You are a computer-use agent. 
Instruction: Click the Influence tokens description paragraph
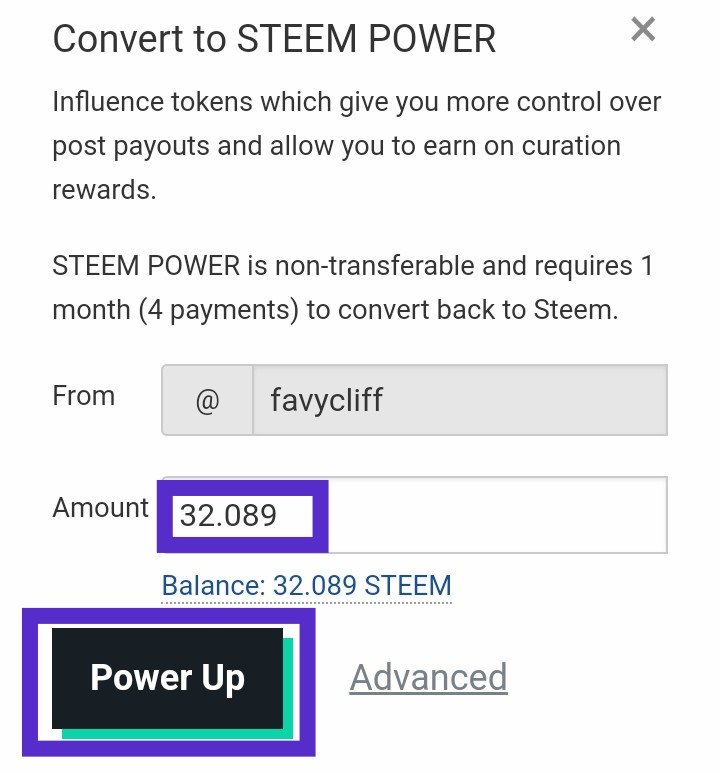356,145
